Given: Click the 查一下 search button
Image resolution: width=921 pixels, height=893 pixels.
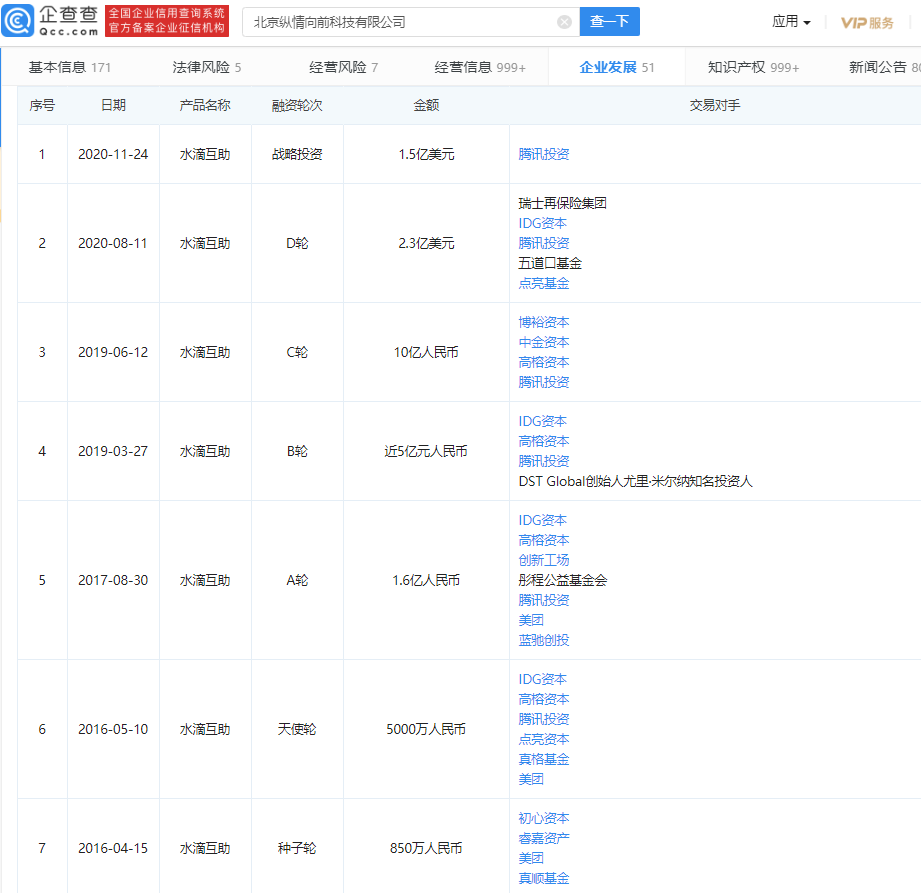Looking at the screenshot, I should tap(609, 22).
